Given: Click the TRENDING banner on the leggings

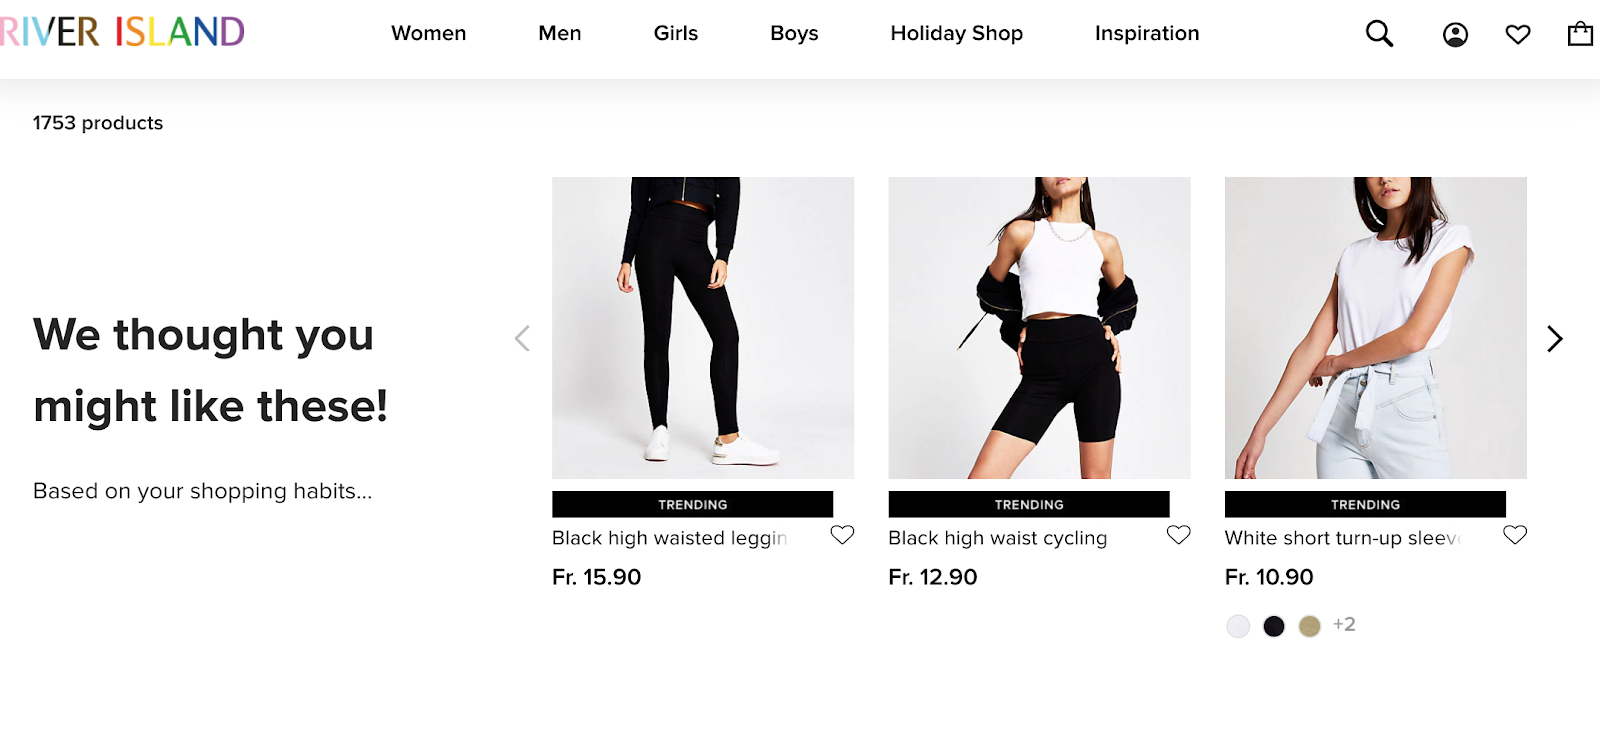Looking at the screenshot, I should (x=692, y=504).
